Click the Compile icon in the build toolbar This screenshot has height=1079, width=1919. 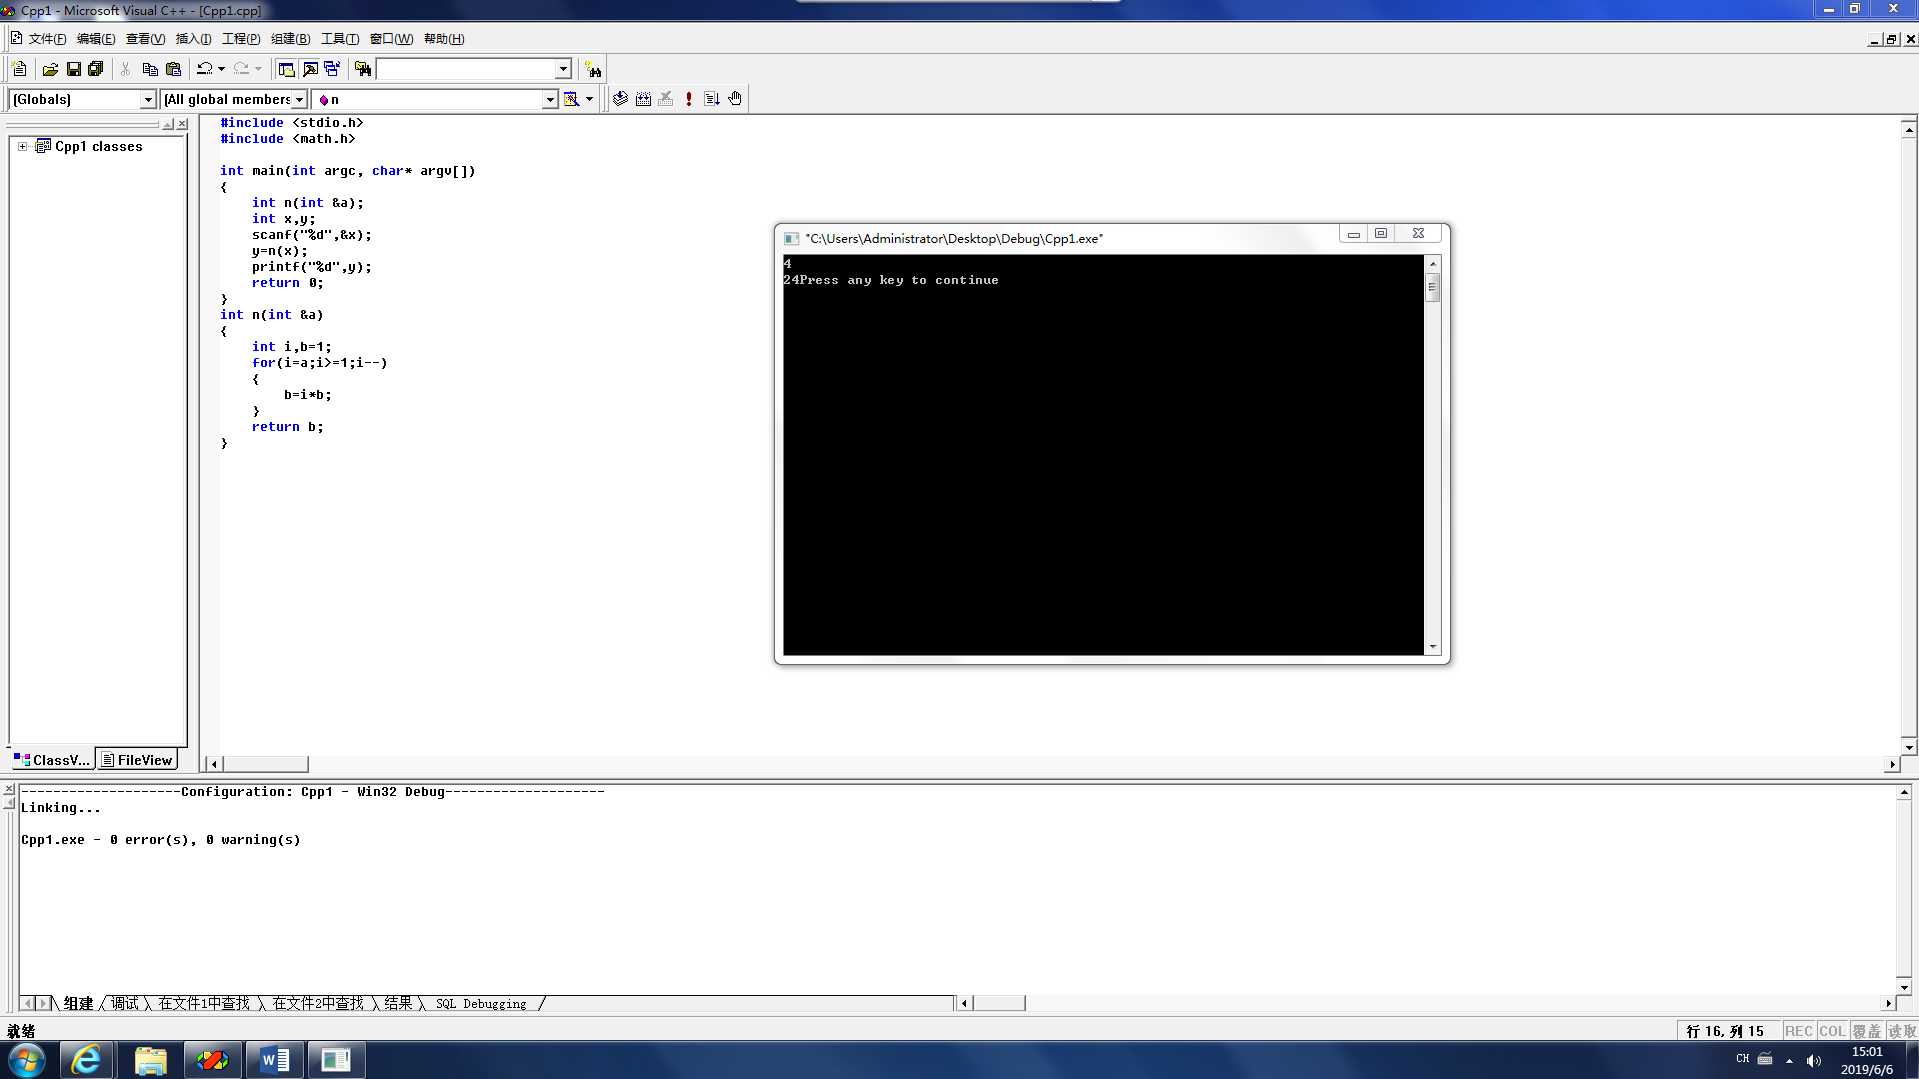[620, 99]
